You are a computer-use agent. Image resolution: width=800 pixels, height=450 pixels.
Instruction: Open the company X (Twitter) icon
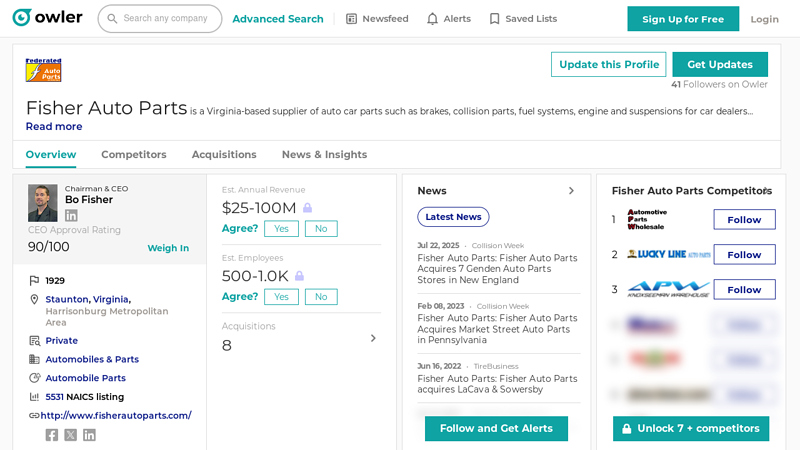click(x=71, y=435)
